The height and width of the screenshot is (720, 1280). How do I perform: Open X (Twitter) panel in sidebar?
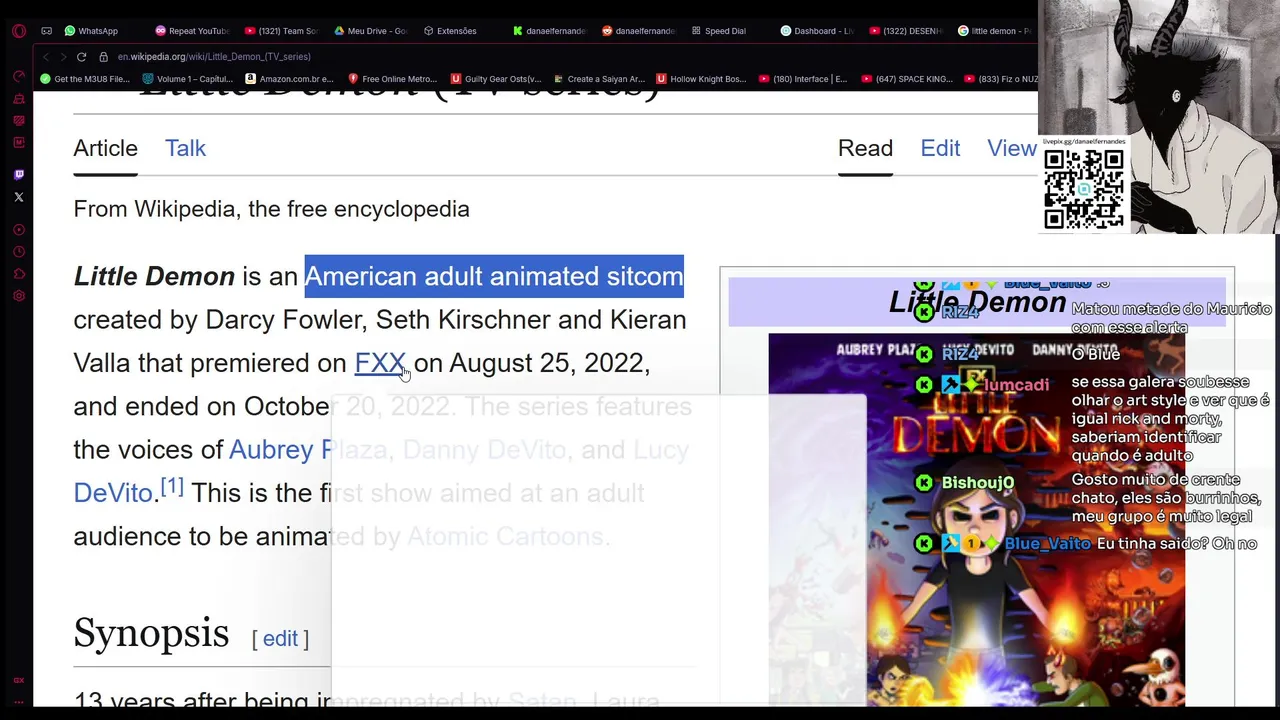[18, 197]
